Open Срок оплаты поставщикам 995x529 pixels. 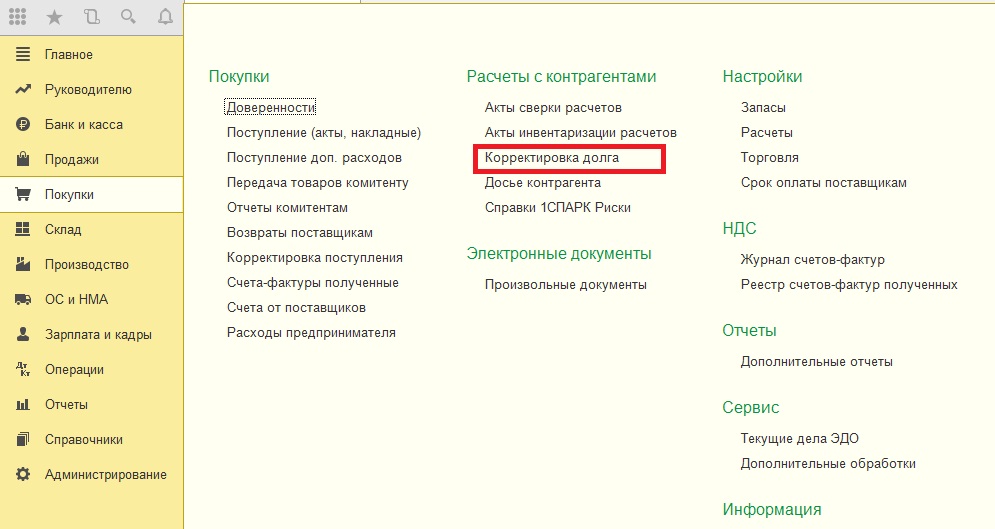pyautogui.click(x=823, y=183)
